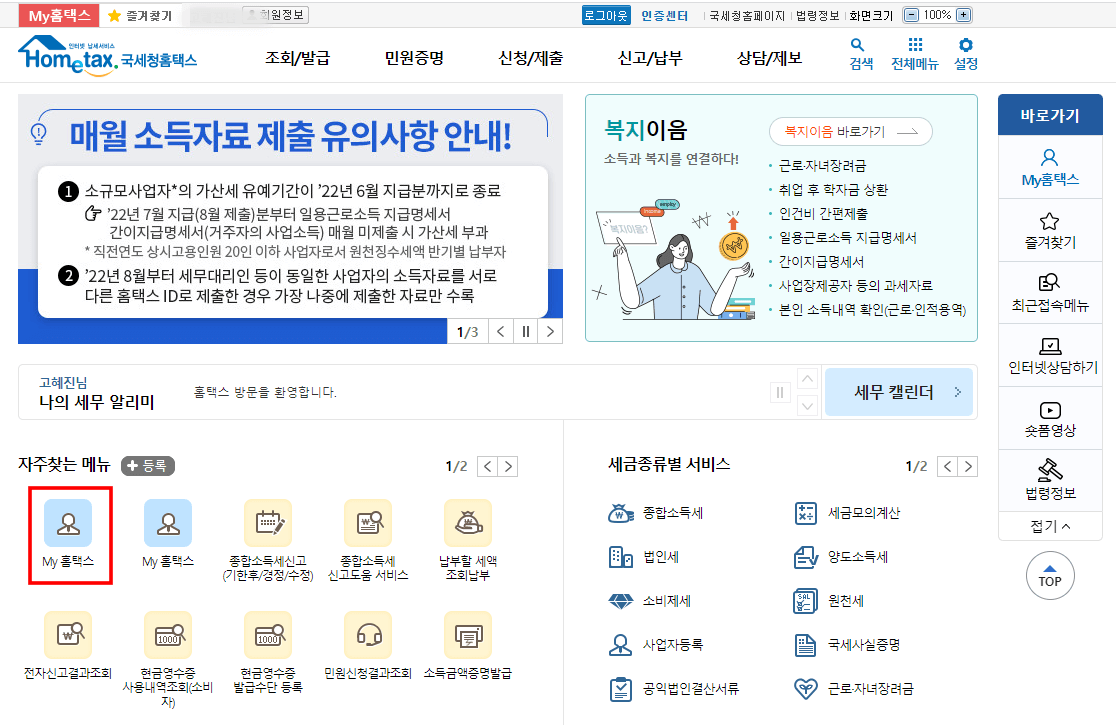The width and height of the screenshot is (1116, 725).
Task: Pause the banner slideshow rotation
Action: click(x=525, y=331)
